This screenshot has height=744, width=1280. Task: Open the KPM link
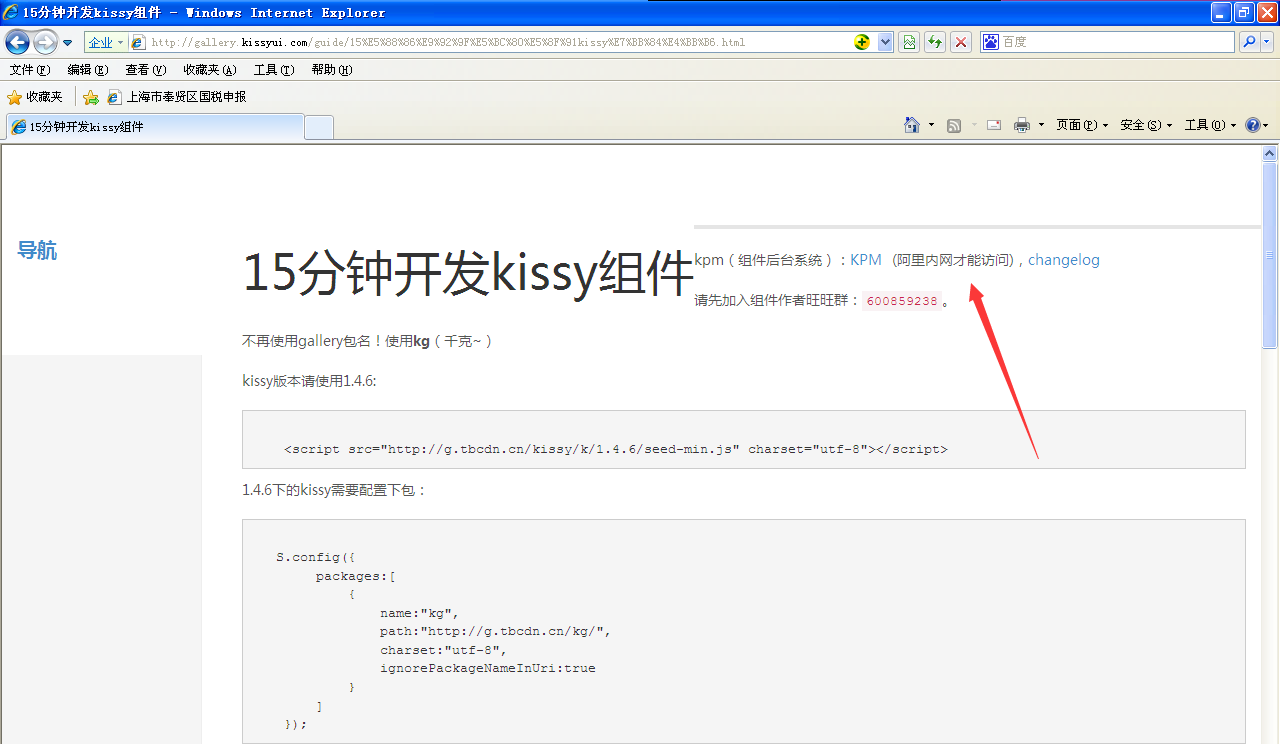click(x=866, y=259)
